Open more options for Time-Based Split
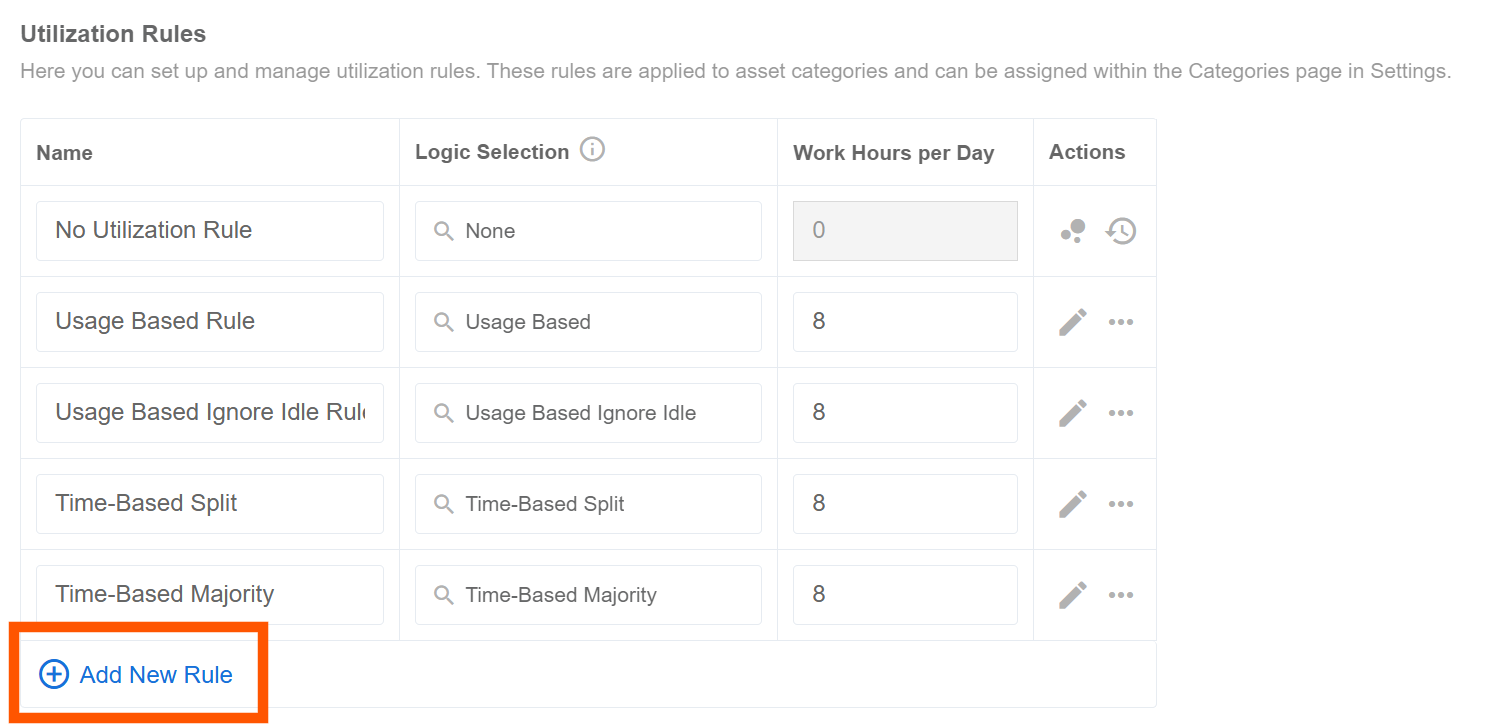Screen dimensions: 1489x724 [x=1121, y=504]
